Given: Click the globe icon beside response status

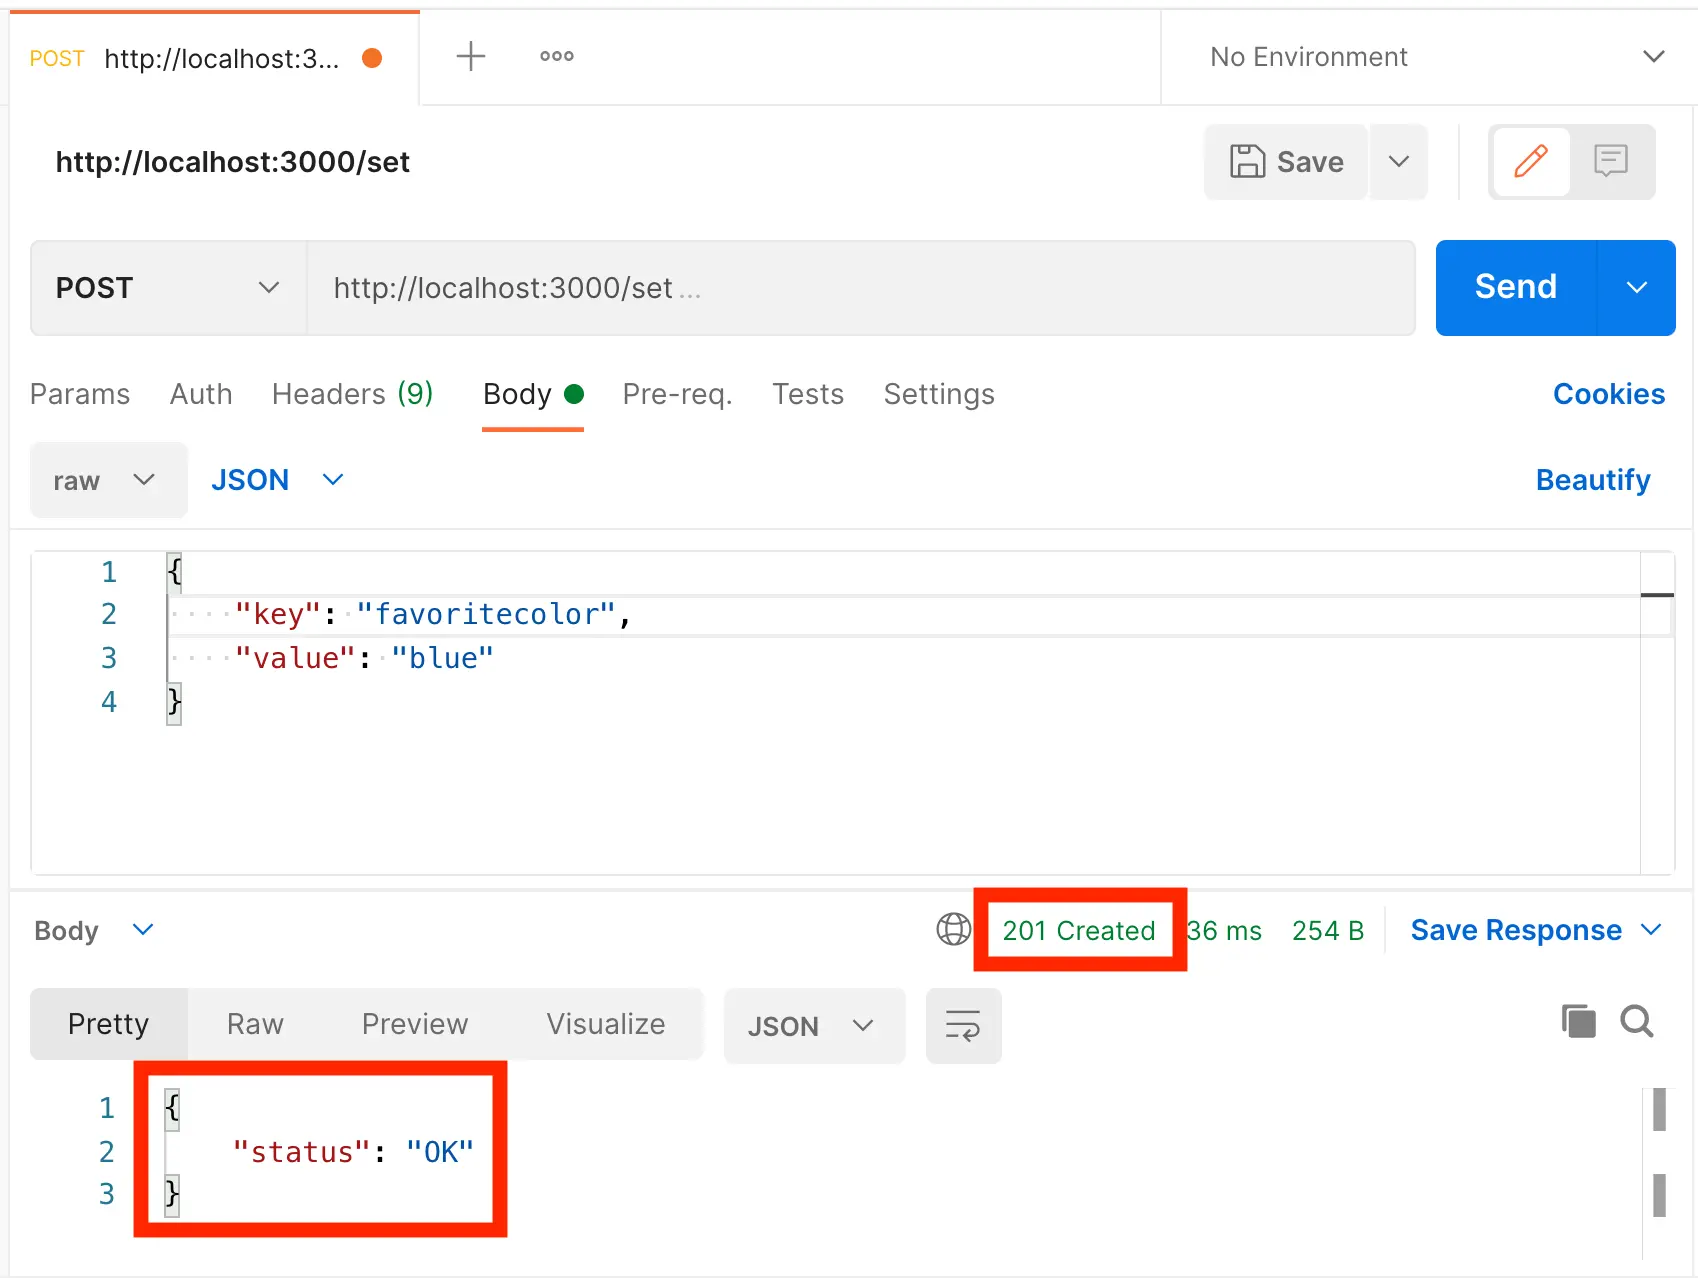Looking at the screenshot, I should [952, 930].
